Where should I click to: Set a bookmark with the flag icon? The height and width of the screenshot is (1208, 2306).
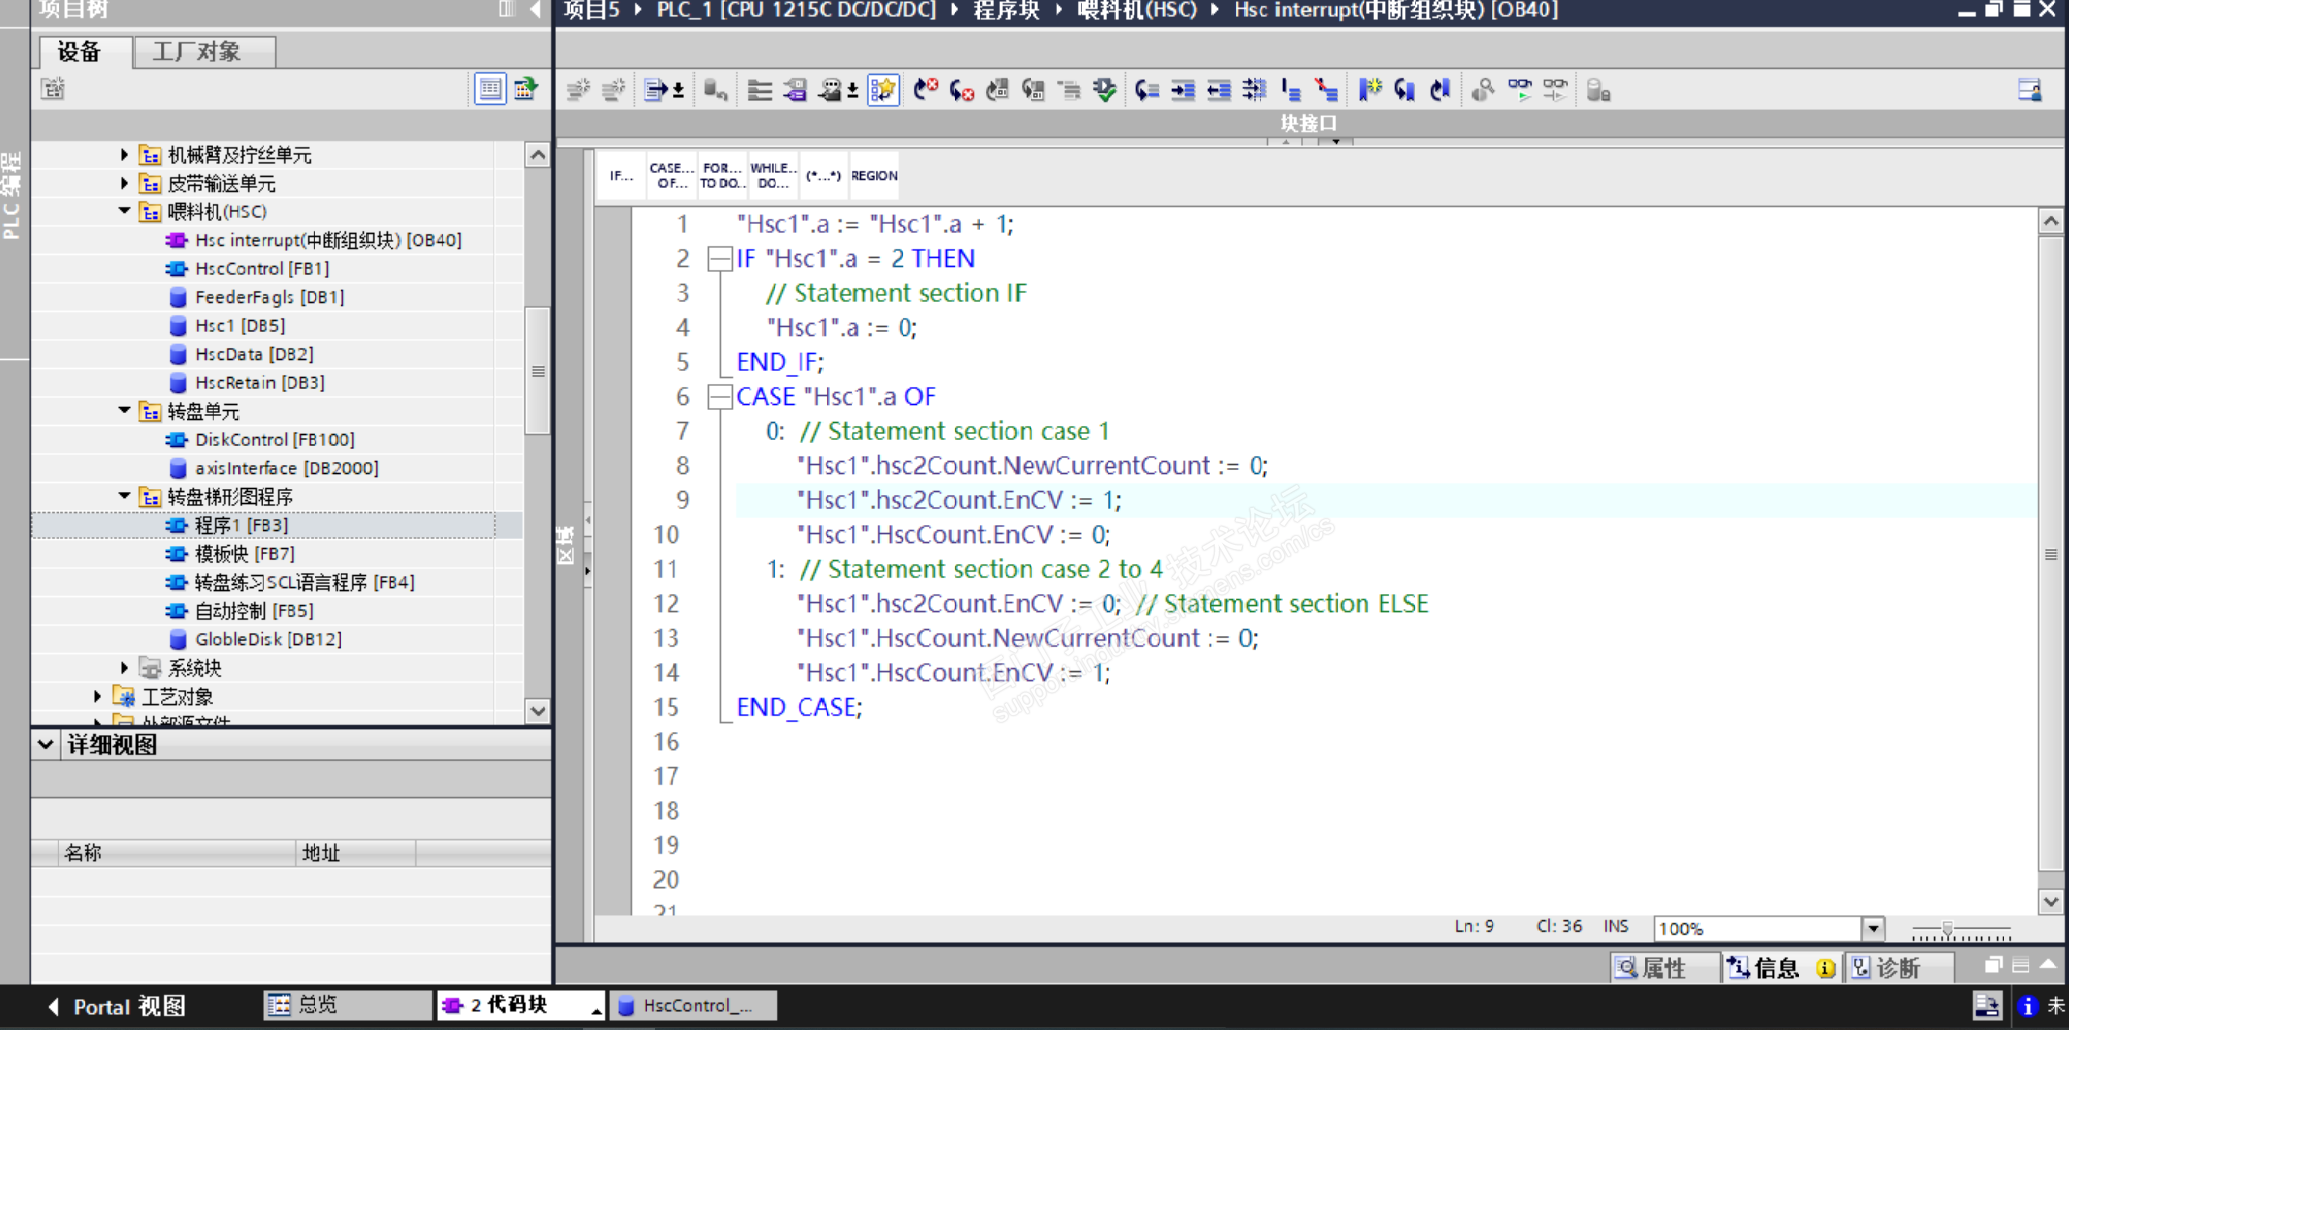click(1369, 91)
